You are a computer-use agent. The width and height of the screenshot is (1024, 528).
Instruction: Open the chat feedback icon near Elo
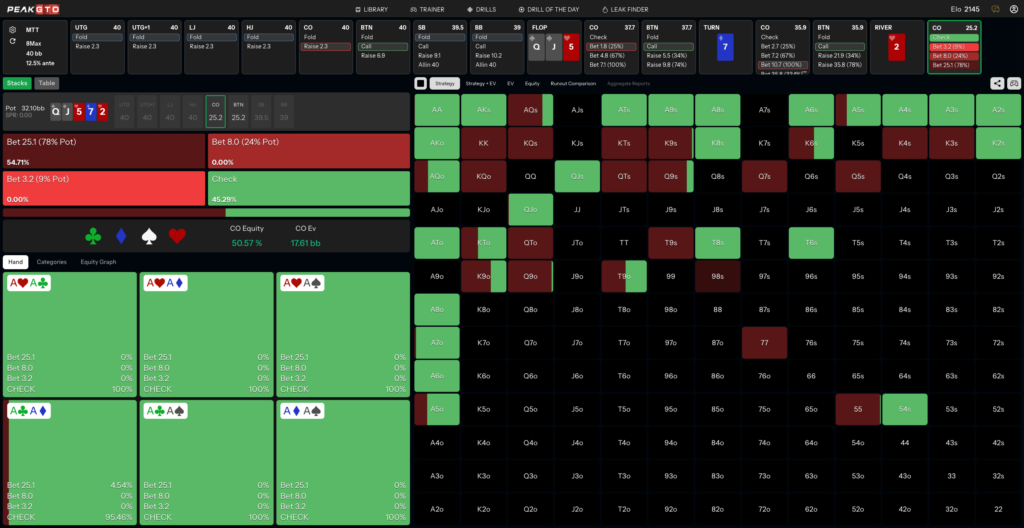(x=995, y=9)
